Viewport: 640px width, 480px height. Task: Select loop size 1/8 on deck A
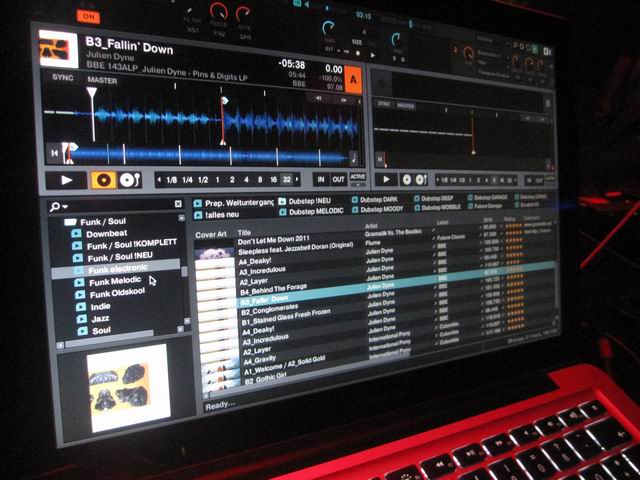tap(171, 180)
